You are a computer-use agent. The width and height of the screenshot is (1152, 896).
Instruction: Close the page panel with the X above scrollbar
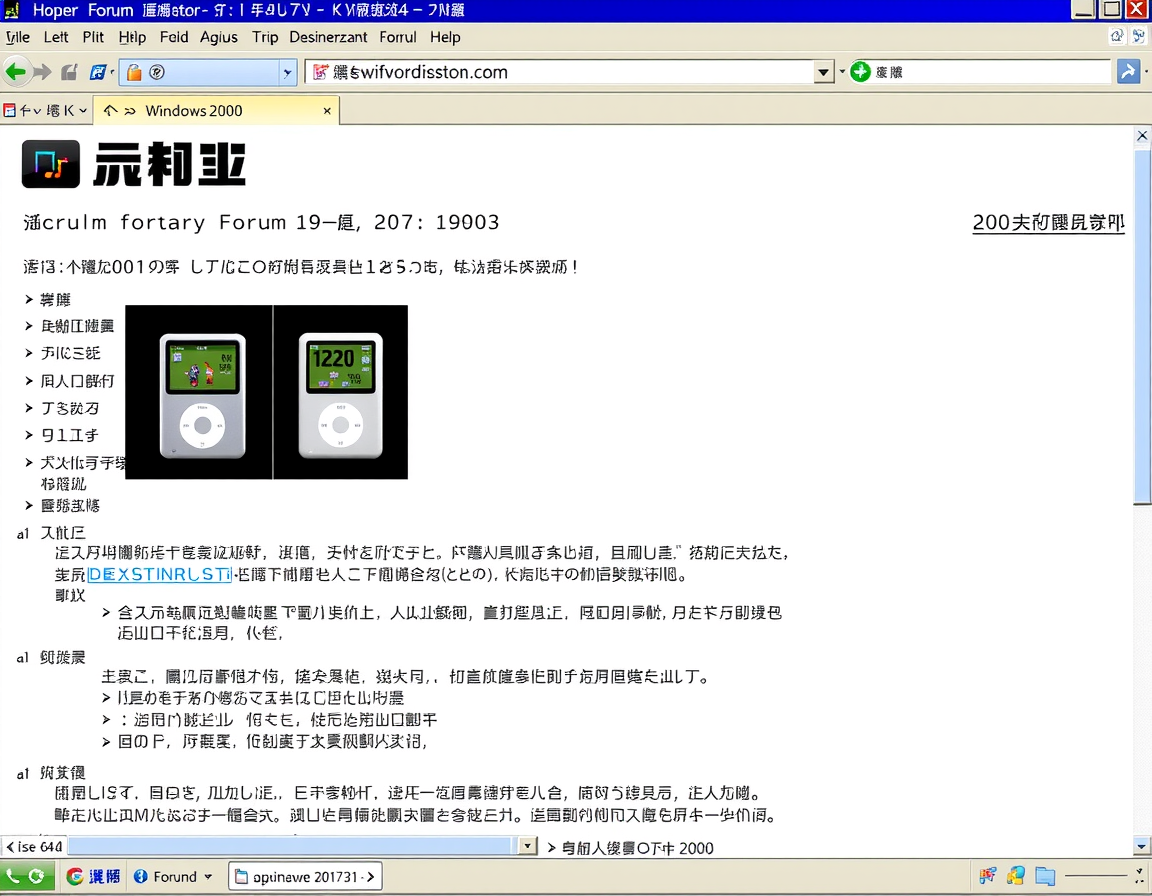[1142, 136]
